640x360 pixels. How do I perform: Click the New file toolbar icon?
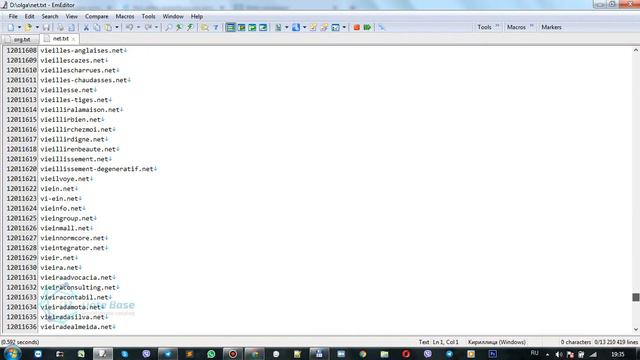click(11, 27)
